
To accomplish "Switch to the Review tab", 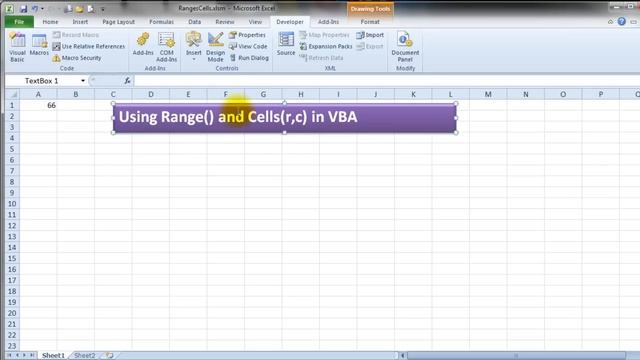I will point(224,22).
